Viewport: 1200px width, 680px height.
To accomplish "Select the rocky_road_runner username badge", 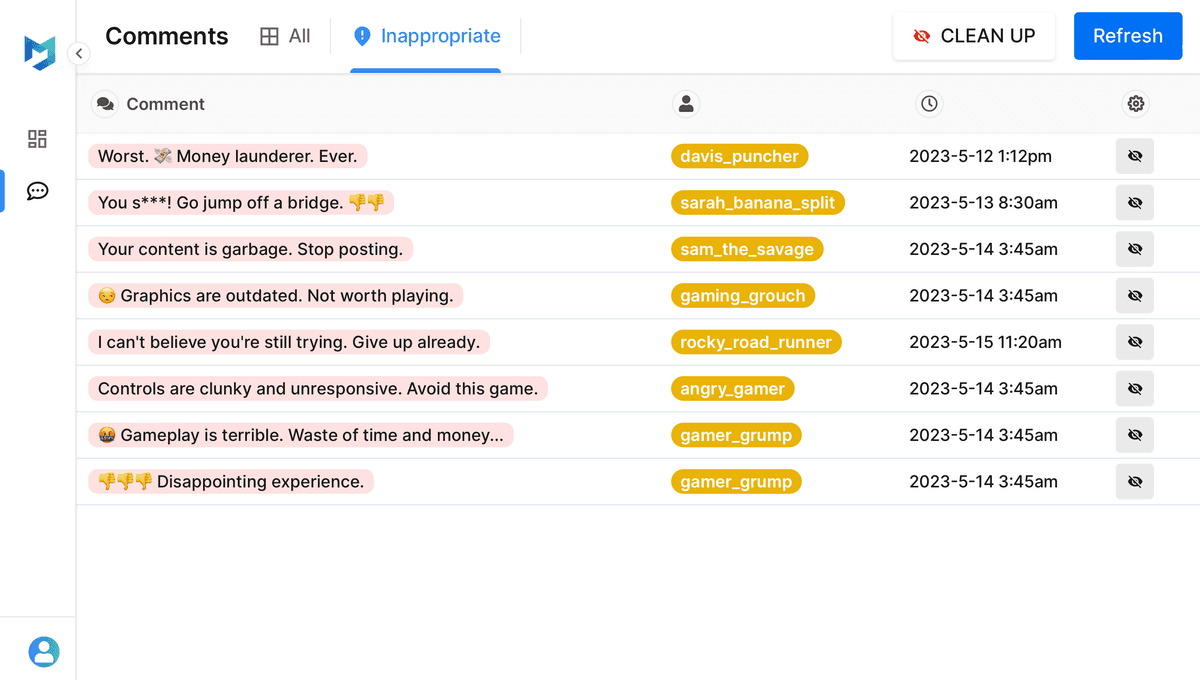I will (x=755, y=342).
